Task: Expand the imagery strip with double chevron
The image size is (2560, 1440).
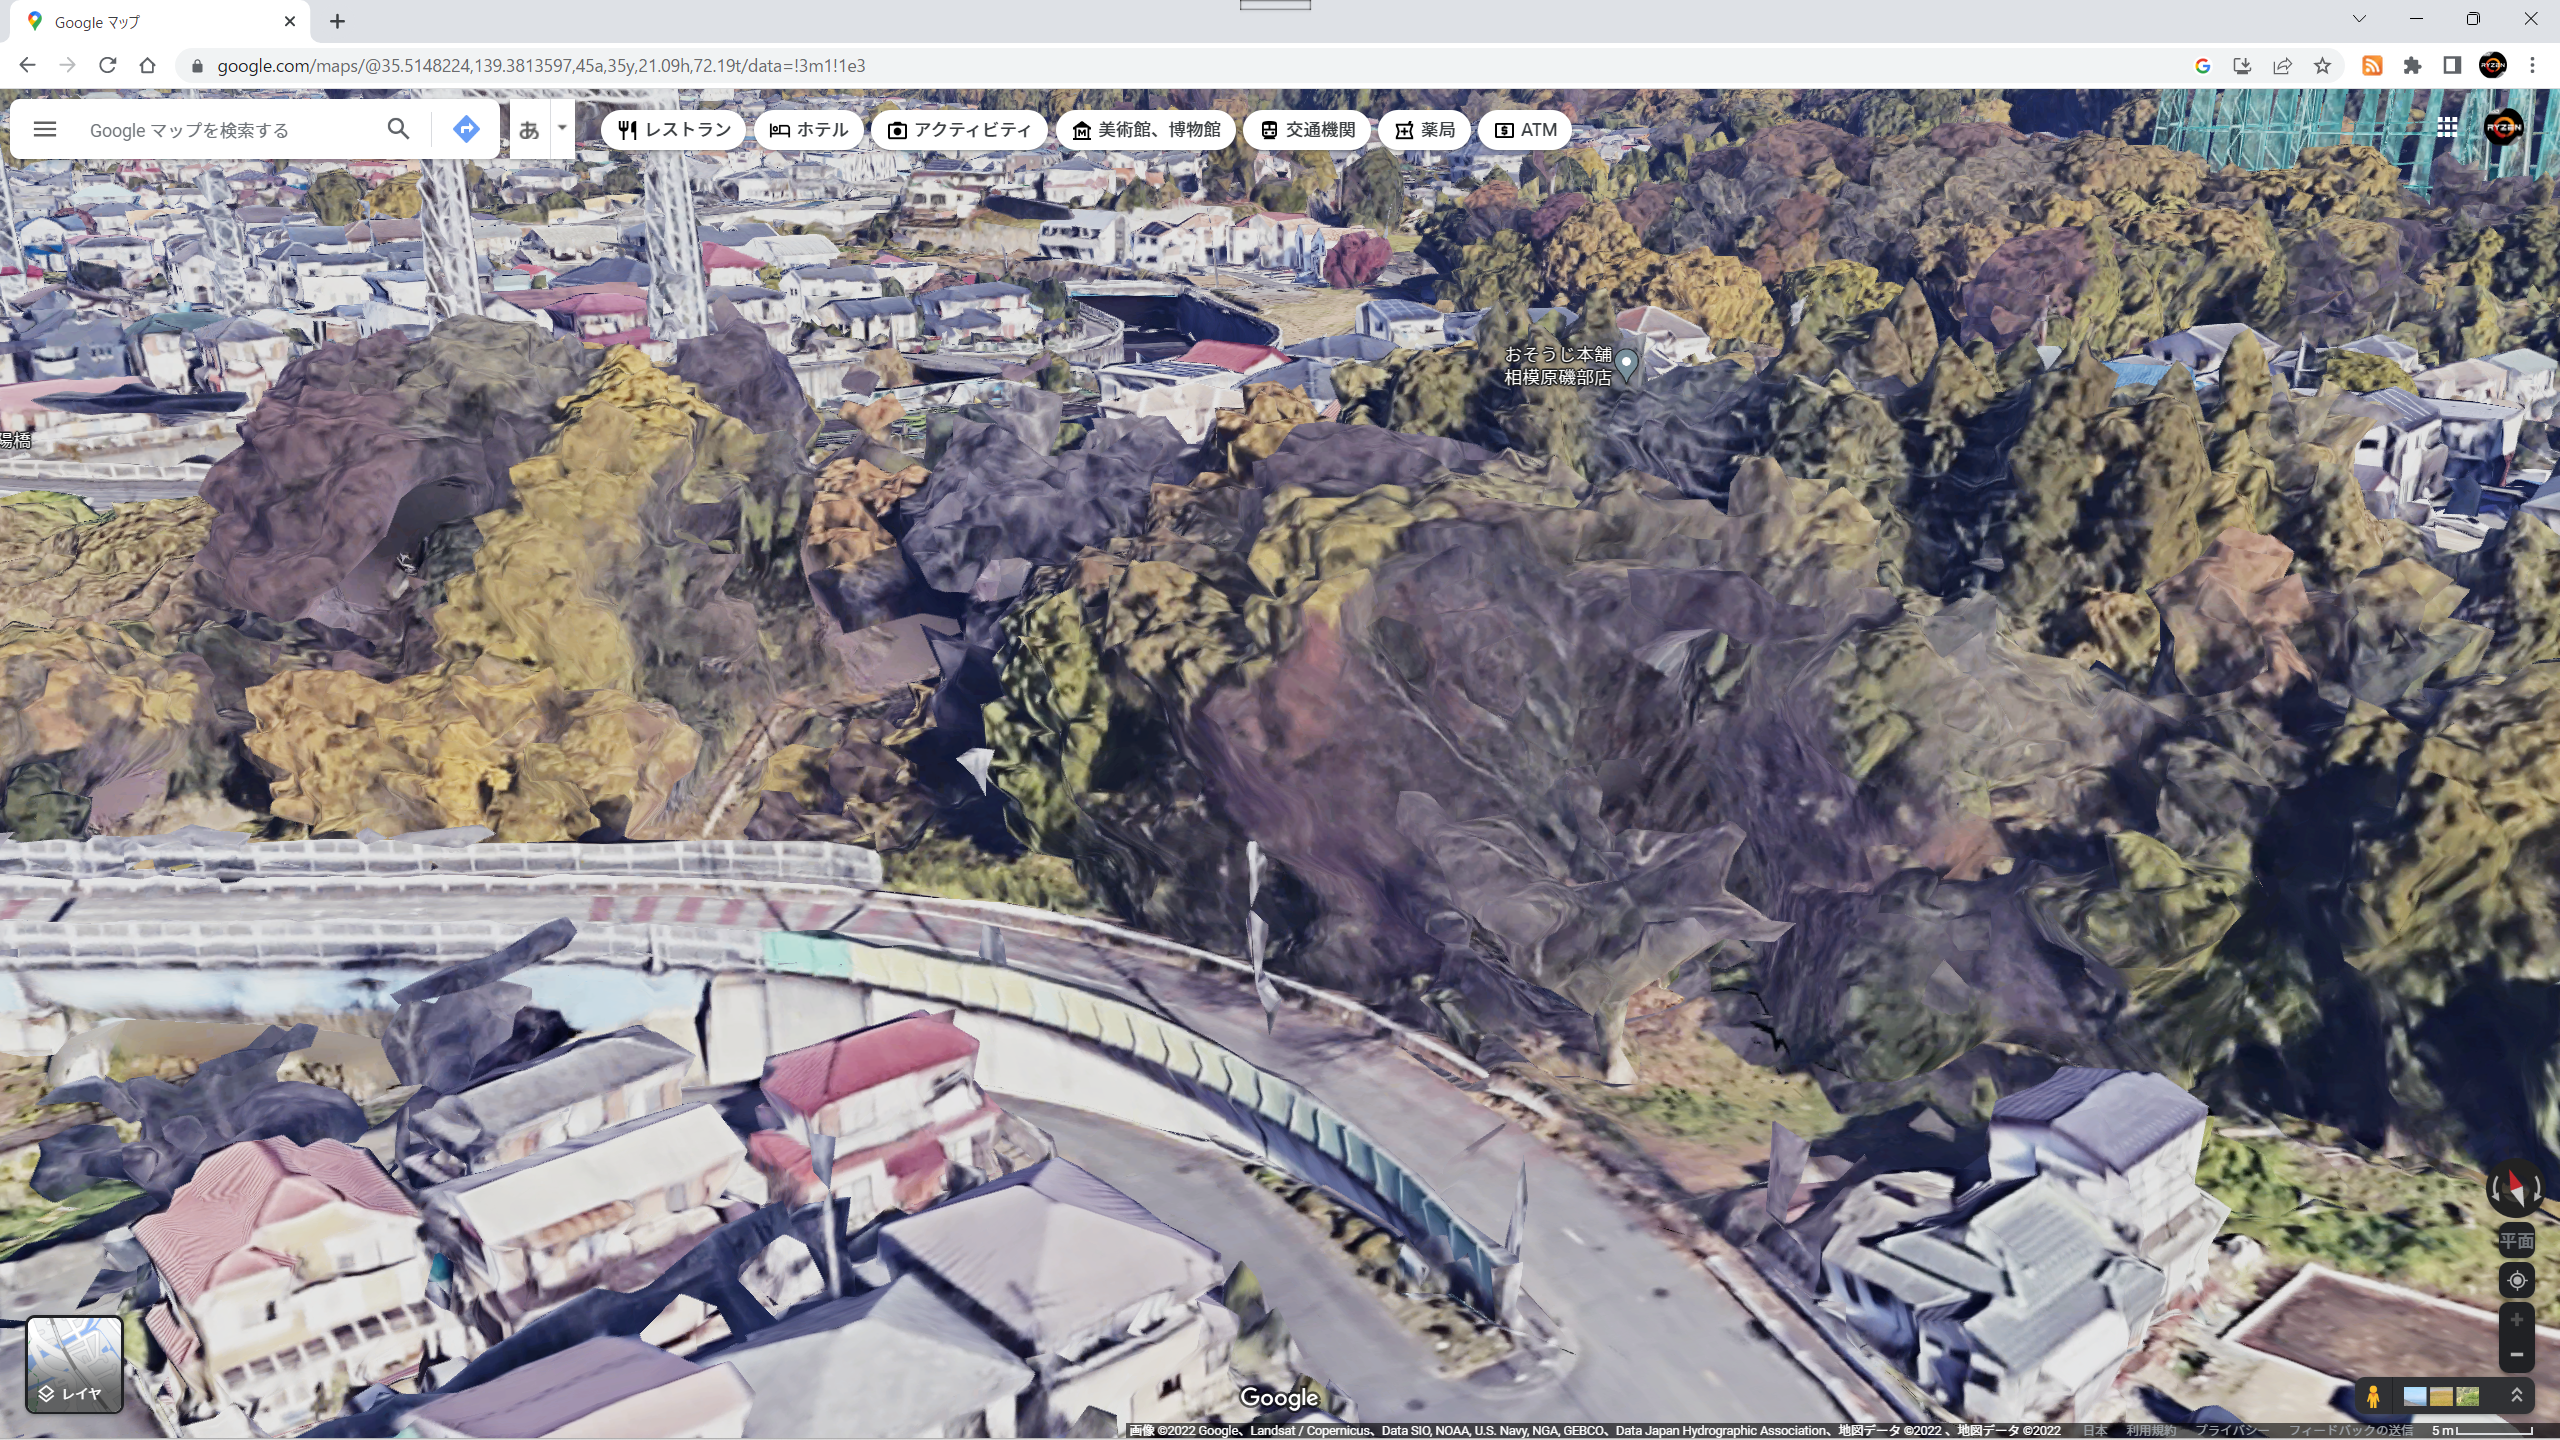Action: coord(2517,1396)
